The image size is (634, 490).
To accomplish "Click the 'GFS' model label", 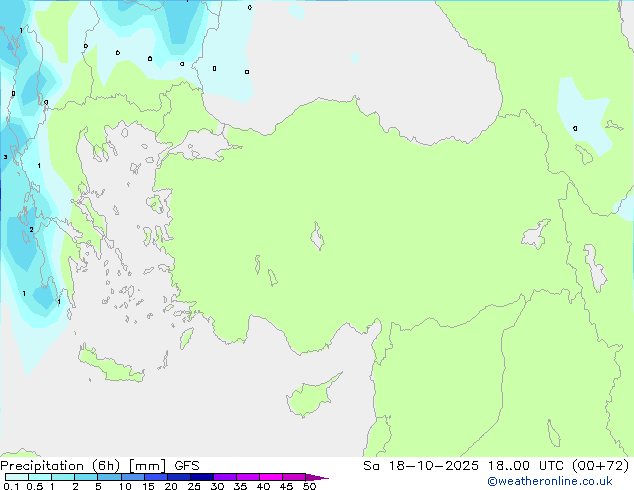I will point(187,466).
